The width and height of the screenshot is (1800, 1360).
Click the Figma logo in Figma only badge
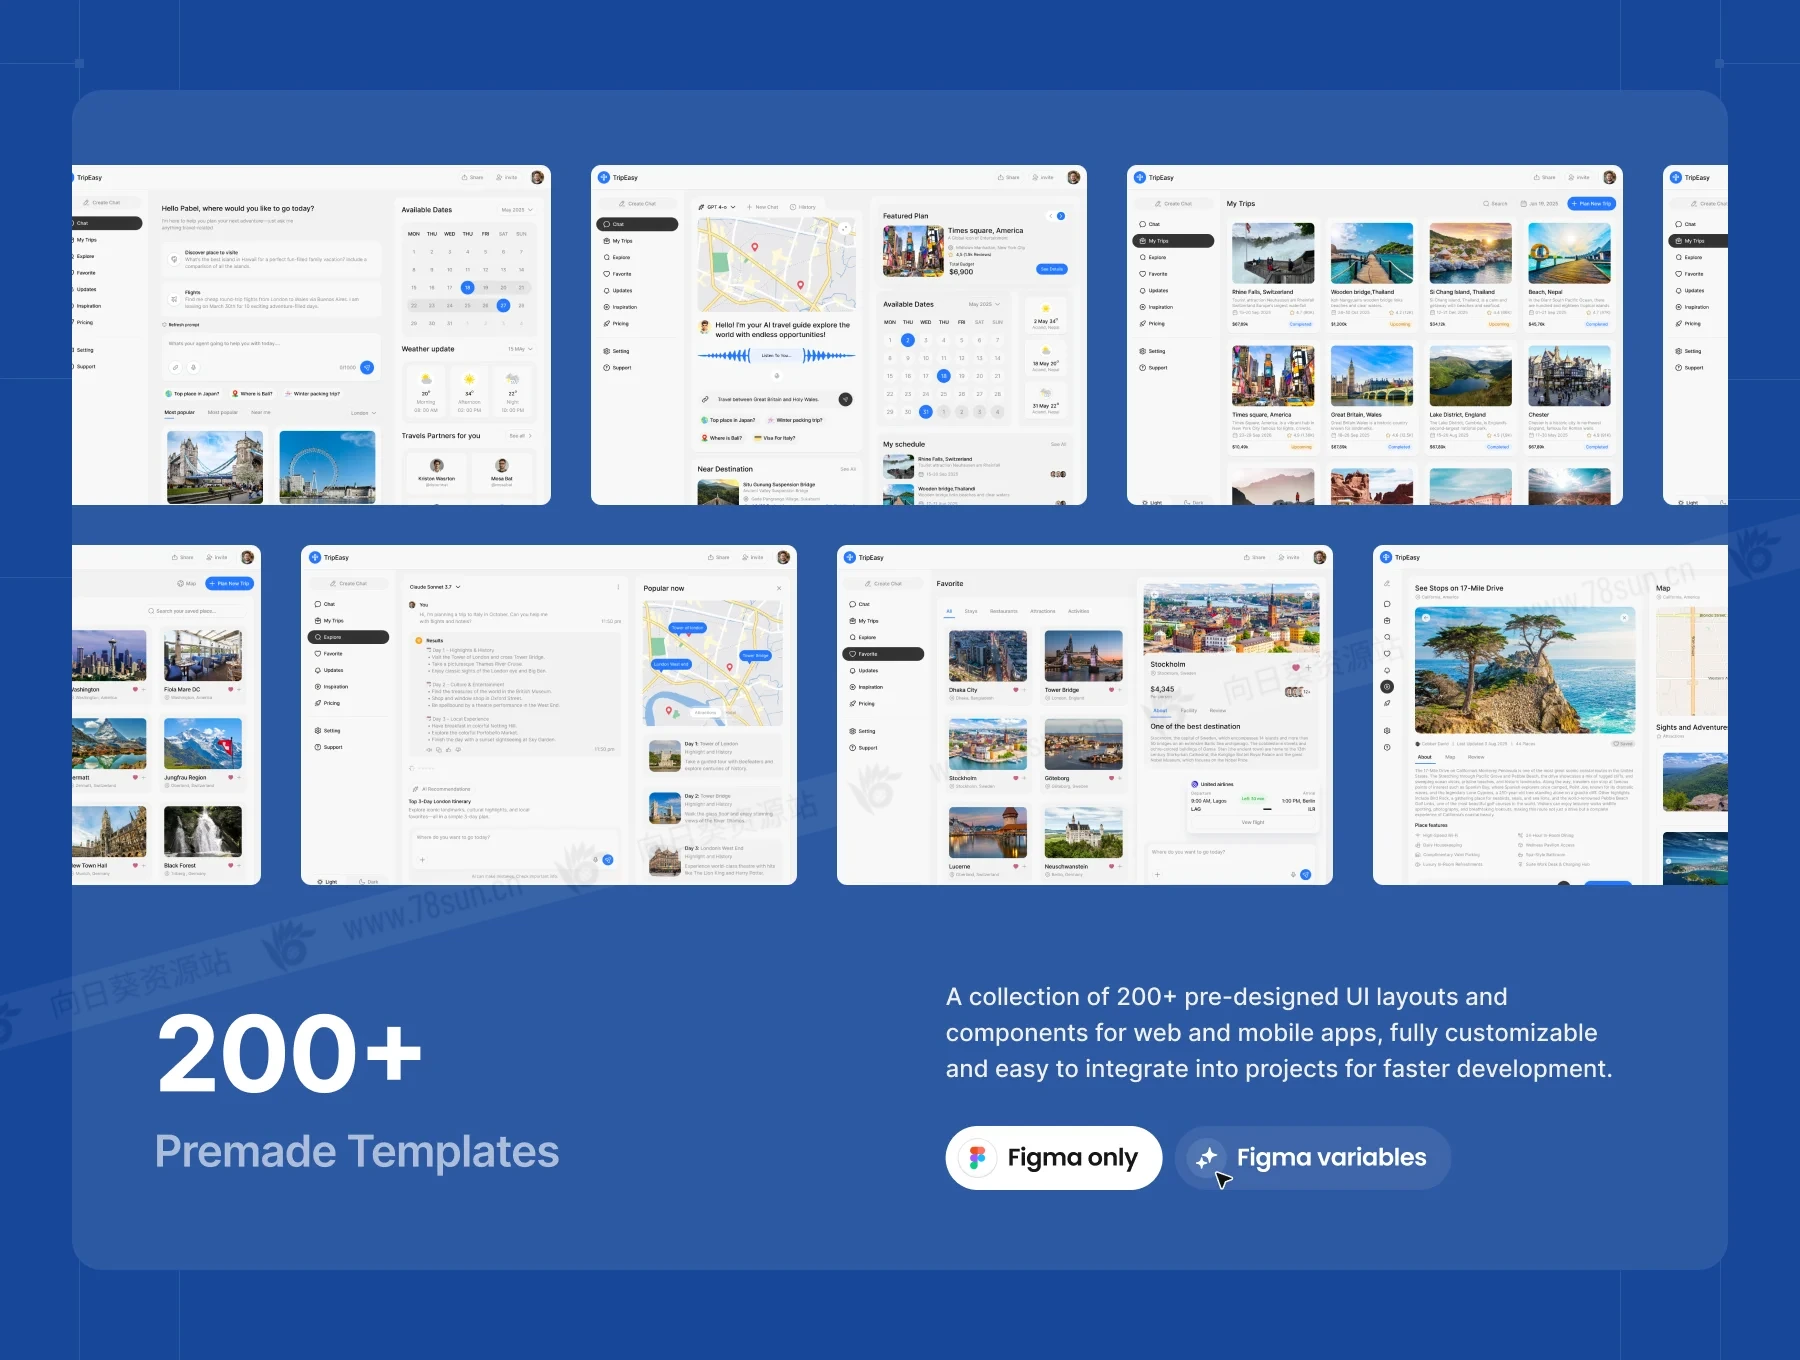coord(977,1158)
